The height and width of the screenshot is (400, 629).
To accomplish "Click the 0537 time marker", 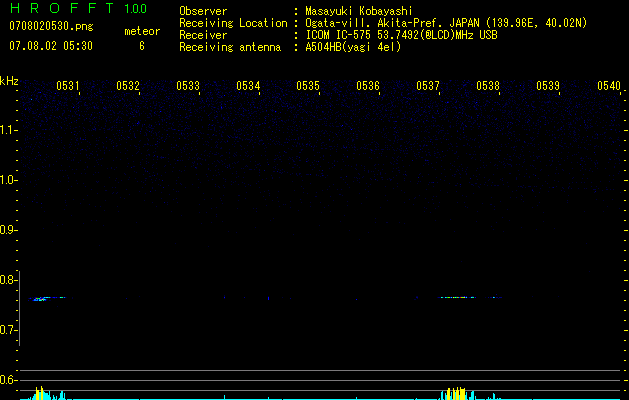I will point(428,86).
